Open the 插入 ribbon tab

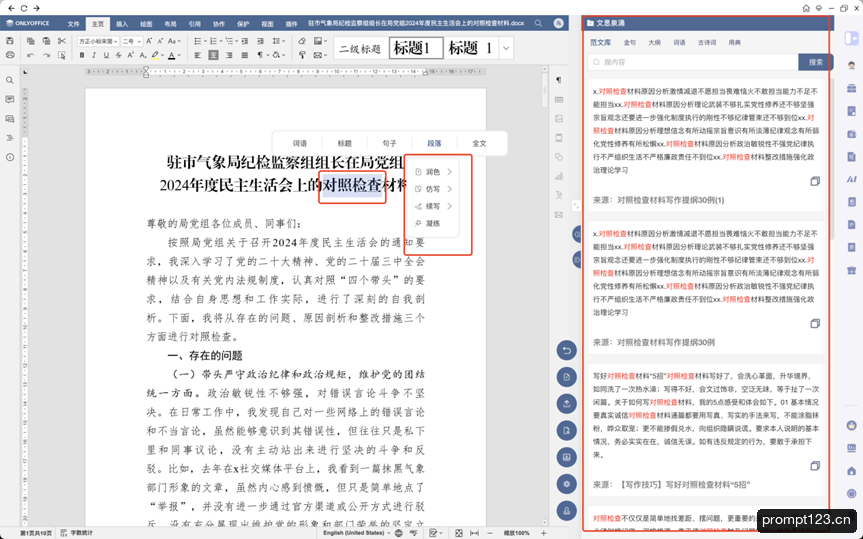[122, 24]
